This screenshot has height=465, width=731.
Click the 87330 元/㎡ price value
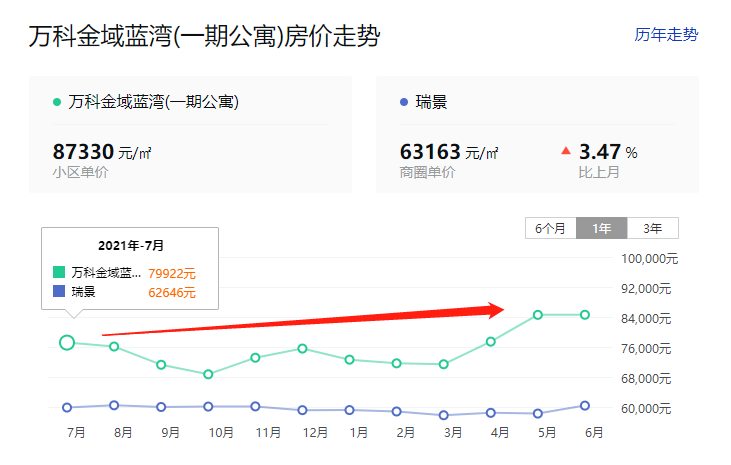(102, 152)
